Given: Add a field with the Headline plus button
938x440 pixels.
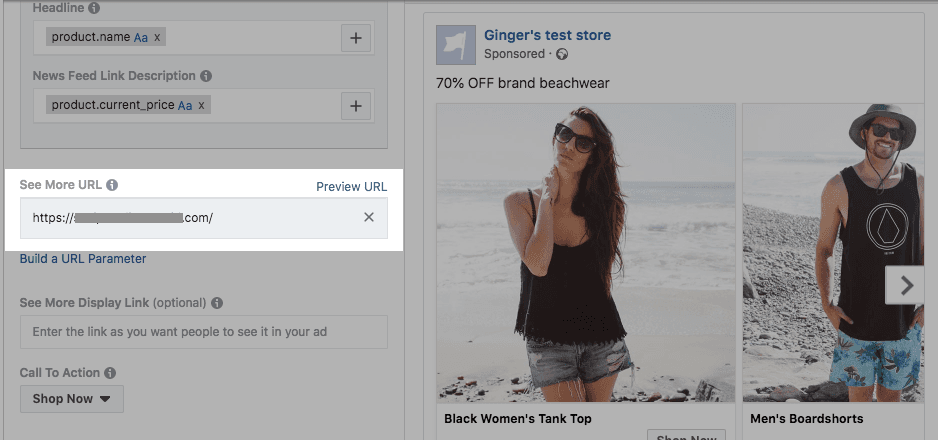Looking at the screenshot, I should pyautogui.click(x=356, y=38).
